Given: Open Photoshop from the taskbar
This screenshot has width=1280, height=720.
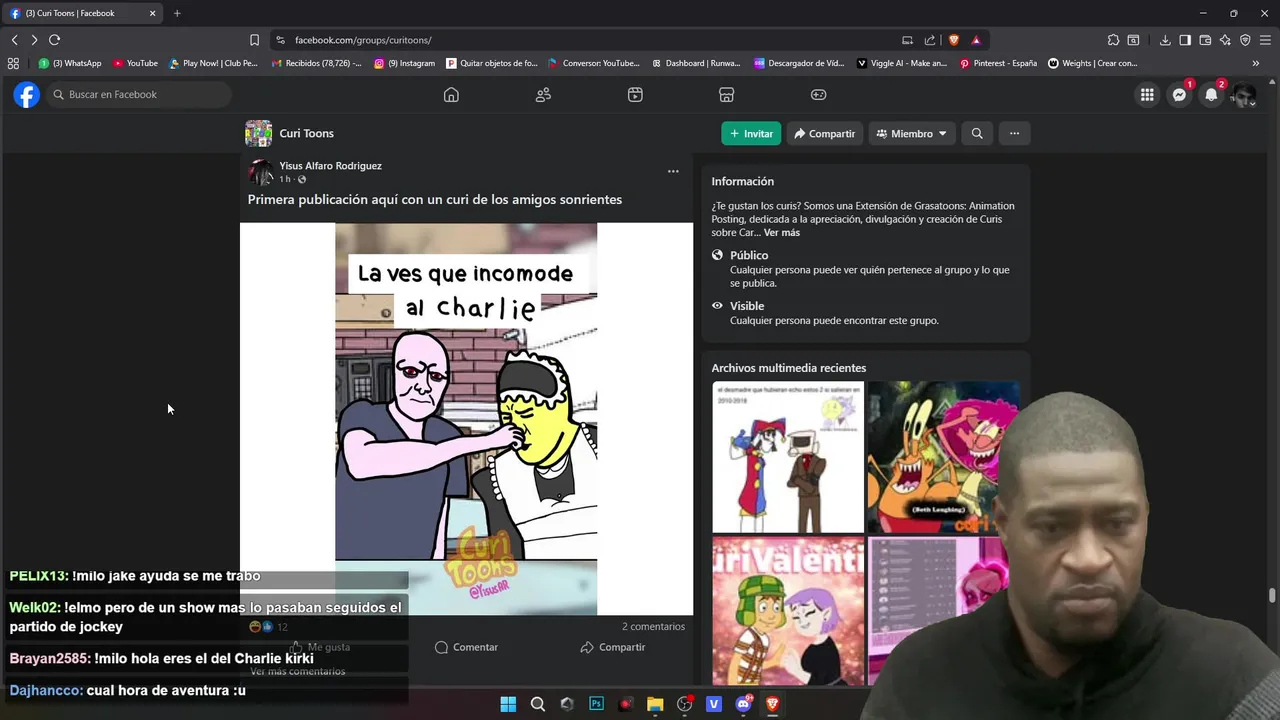Looking at the screenshot, I should [596, 704].
